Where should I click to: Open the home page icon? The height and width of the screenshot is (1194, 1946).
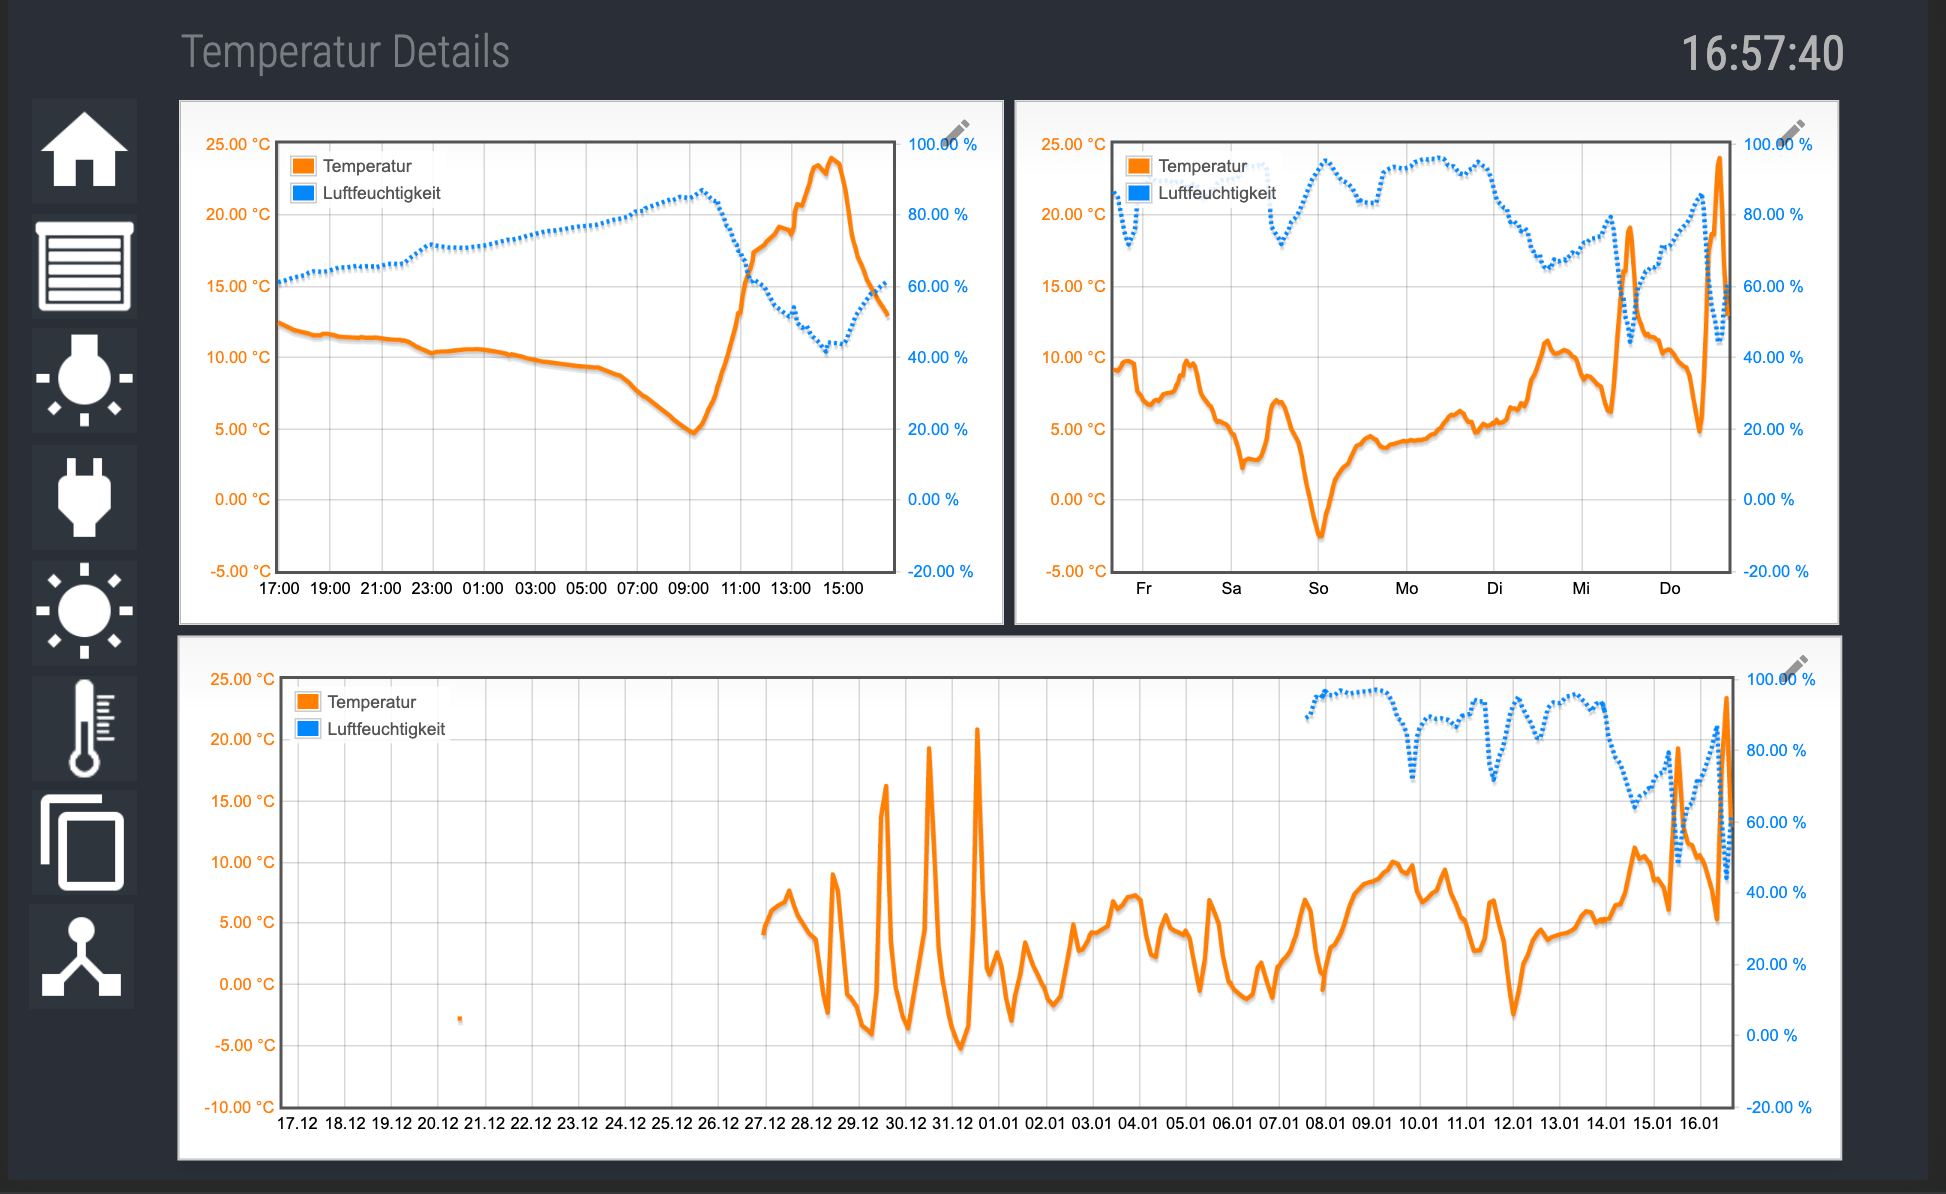(84, 150)
